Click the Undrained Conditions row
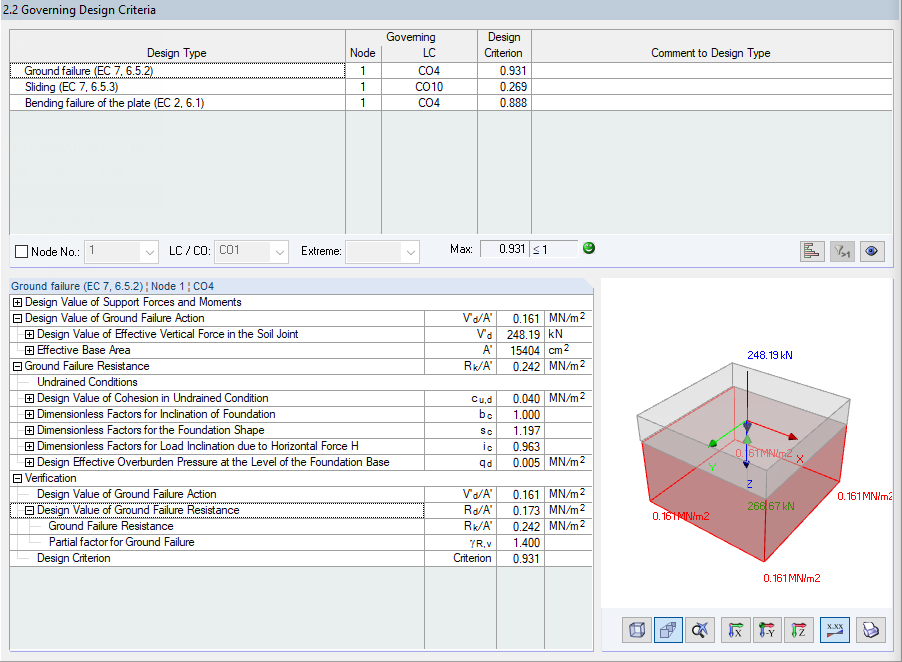 [x=301, y=382]
